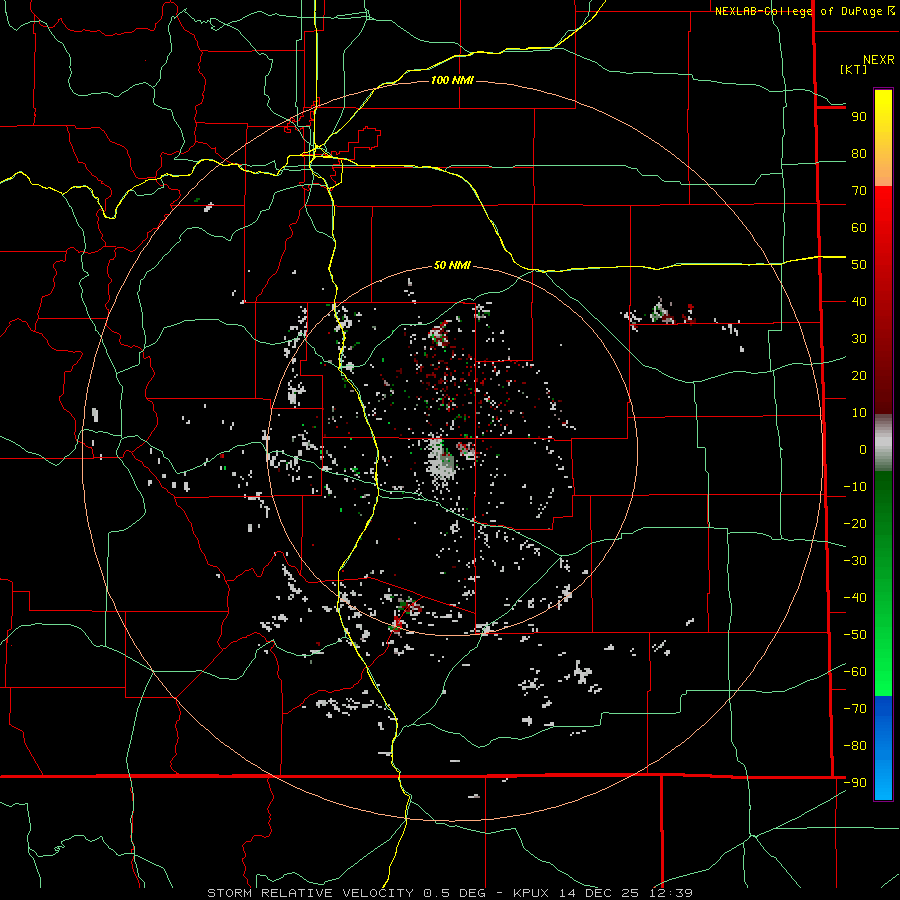This screenshot has width=900, height=900.
Task: Click the NEXR label above the color scale
Action: [878, 60]
